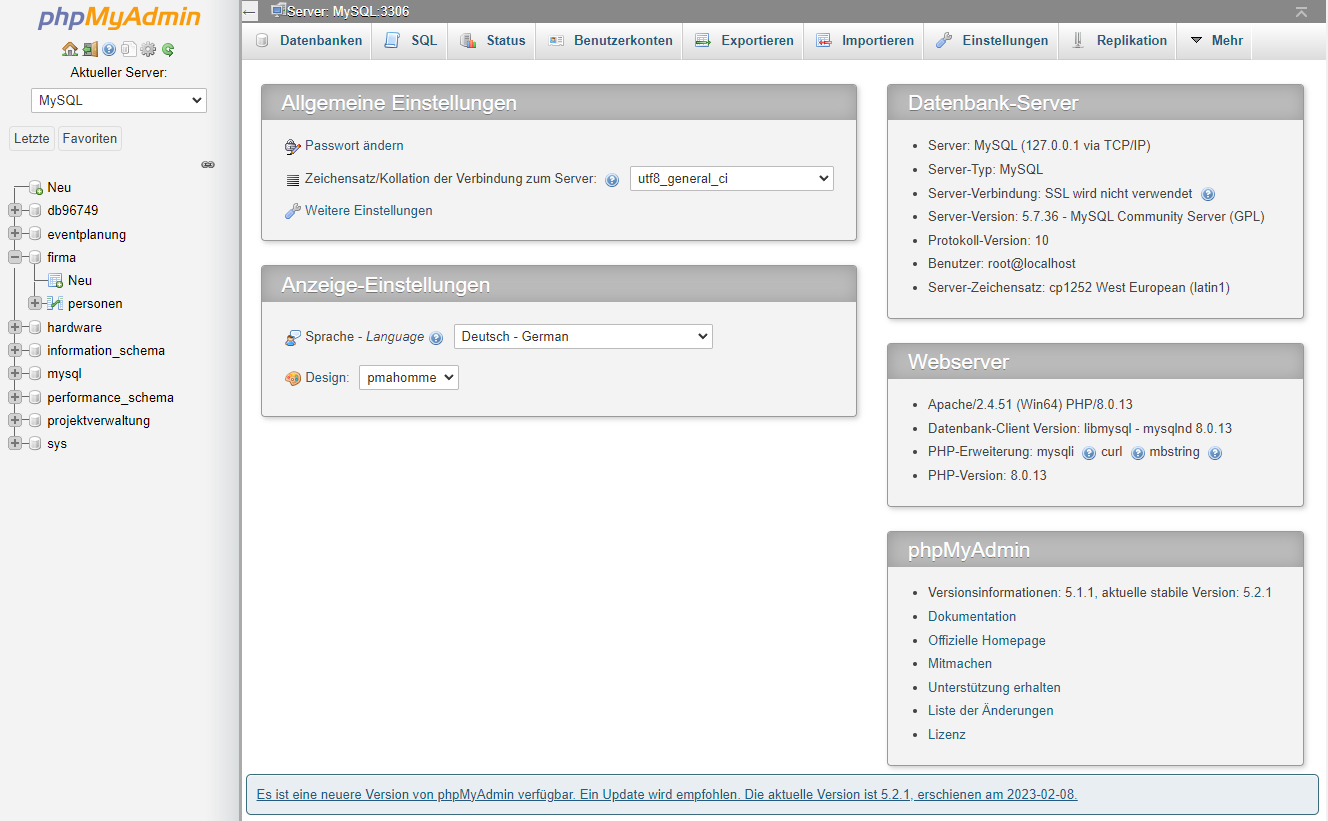Image resolution: width=1328 pixels, height=821 pixels.
Task: Click the Favoriten button
Action: tap(90, 139)
